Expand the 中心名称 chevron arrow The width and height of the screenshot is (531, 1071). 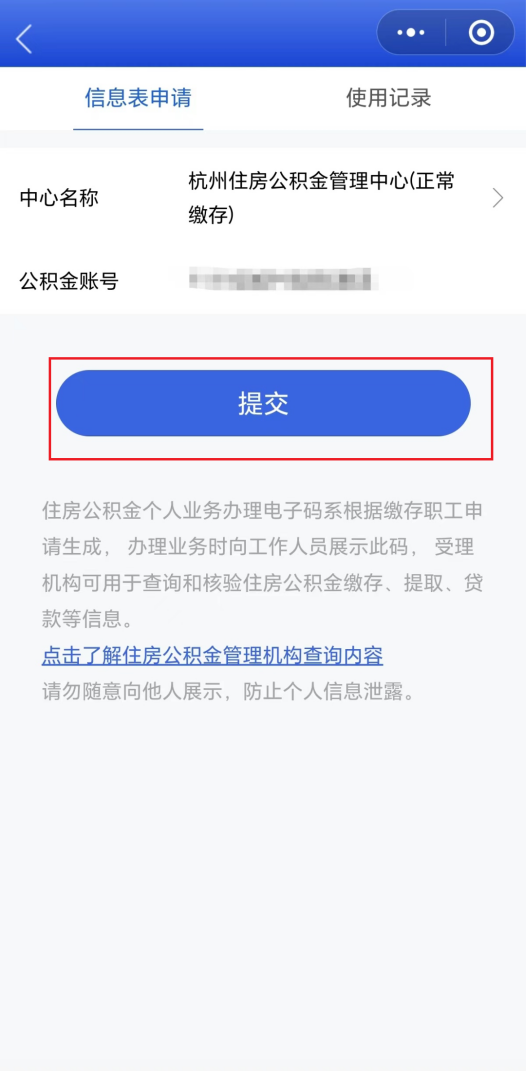tap(498, 198)
